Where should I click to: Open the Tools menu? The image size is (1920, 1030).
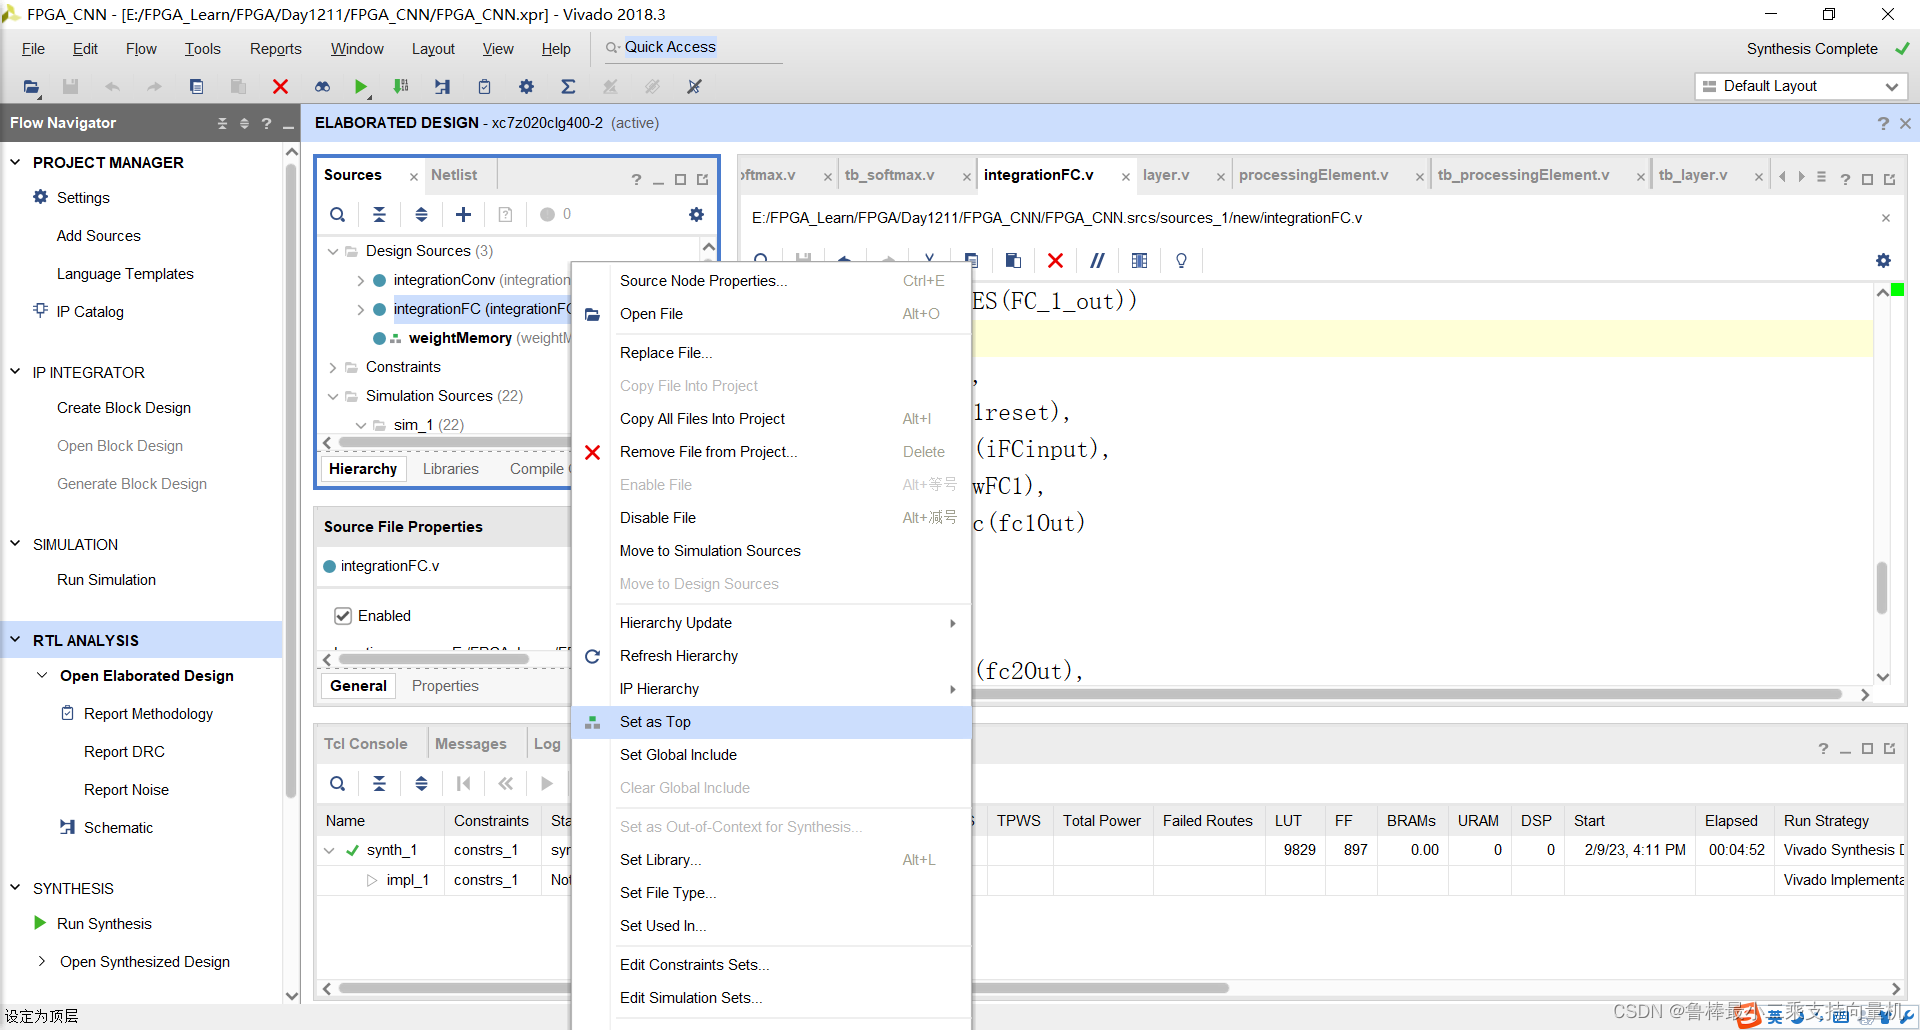pyautogui.click(x=202, y=49)
